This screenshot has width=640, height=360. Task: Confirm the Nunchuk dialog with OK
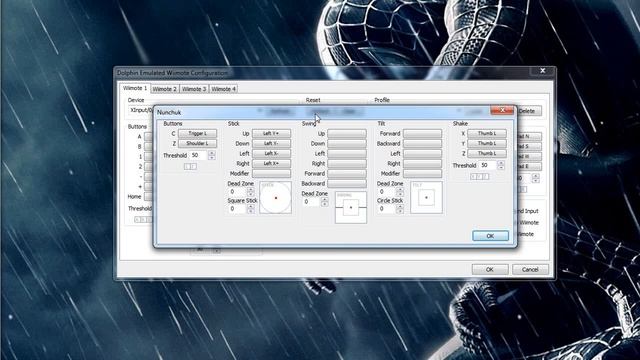pos(490,236)
